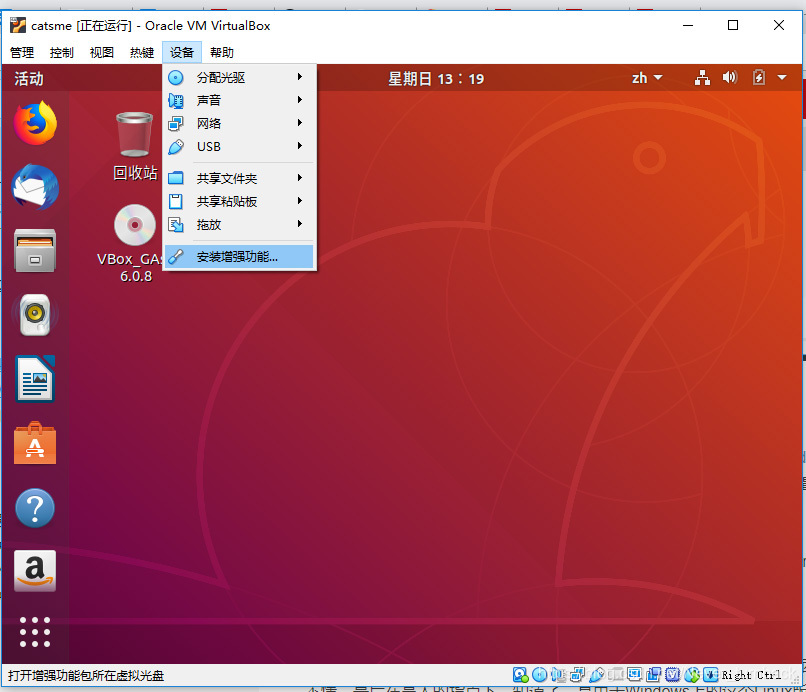Launch the Amazon dock shortcut
806x692 pixels.
(35, 571)
